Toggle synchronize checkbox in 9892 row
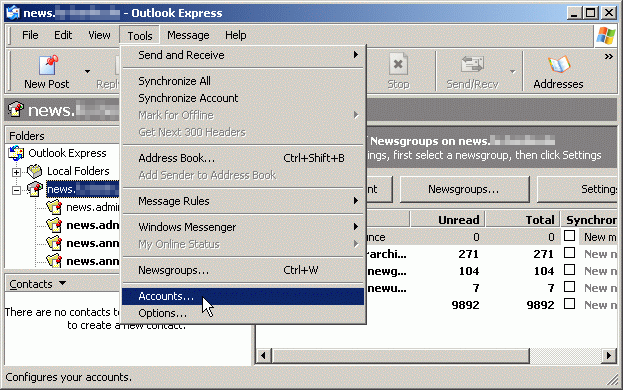The width and height of the screenshot is (623, 390). (569, 304)
